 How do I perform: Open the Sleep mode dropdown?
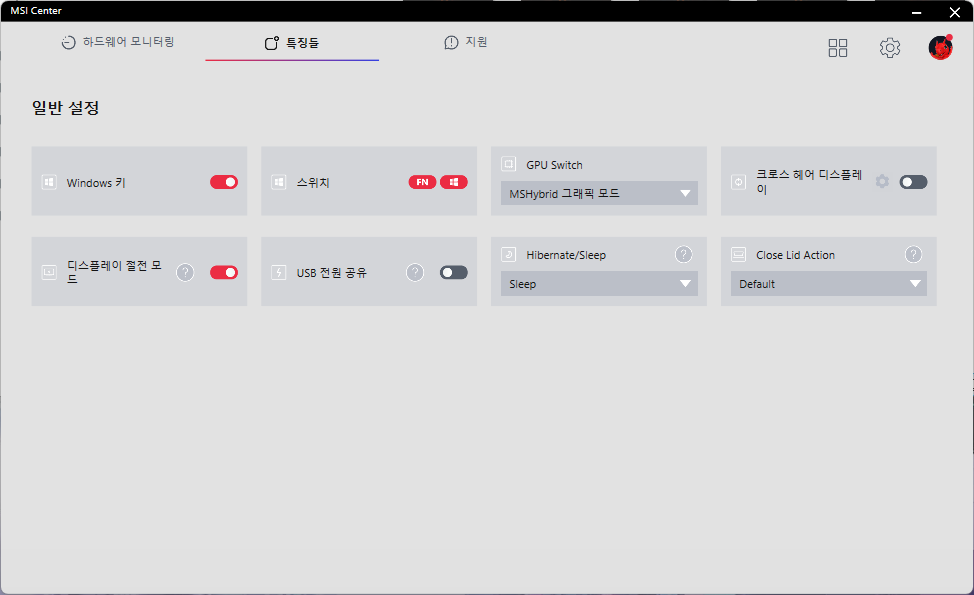pos(599,284)
